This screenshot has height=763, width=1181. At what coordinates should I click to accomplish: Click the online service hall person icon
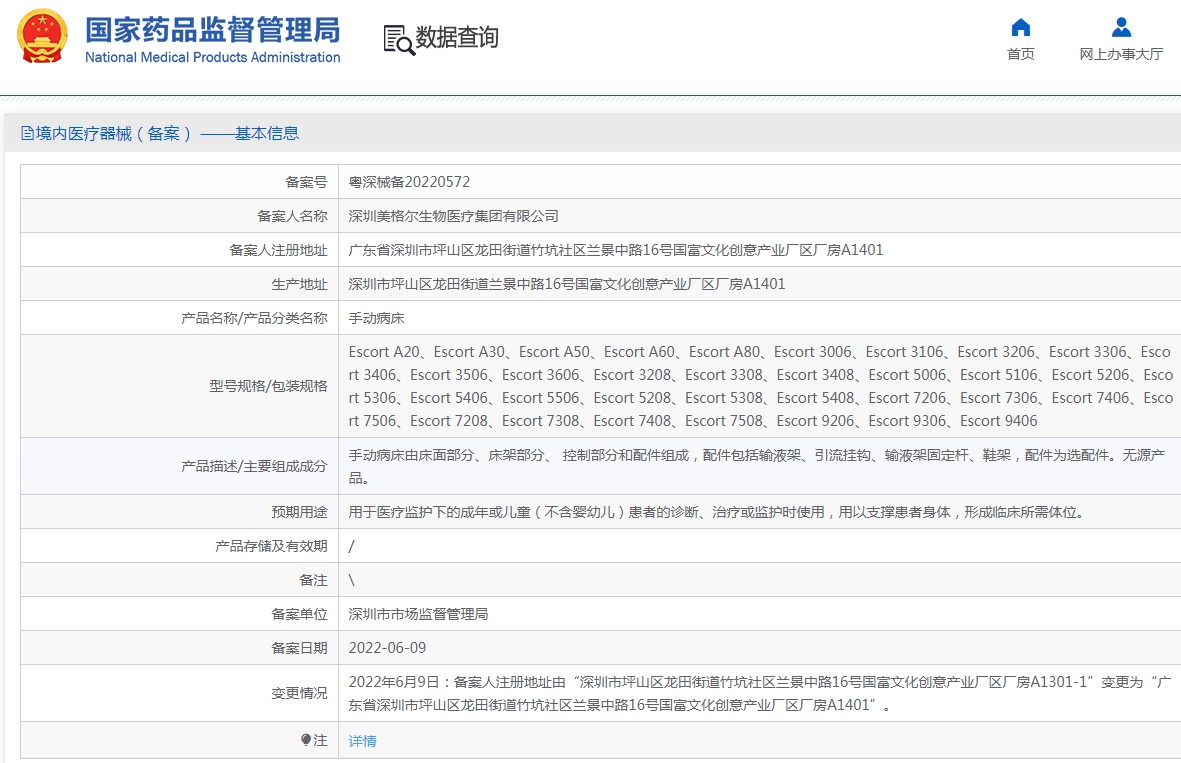click(x=1121, y=27)
